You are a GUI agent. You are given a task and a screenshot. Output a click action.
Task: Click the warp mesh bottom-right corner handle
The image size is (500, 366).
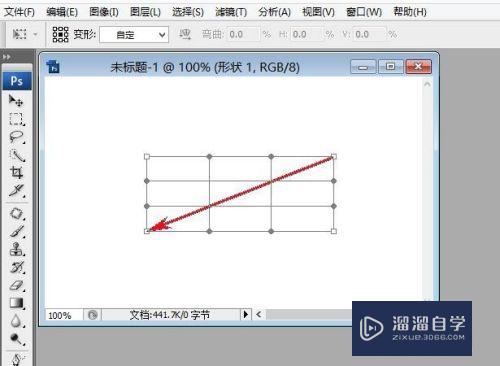(x=334, y=231)
